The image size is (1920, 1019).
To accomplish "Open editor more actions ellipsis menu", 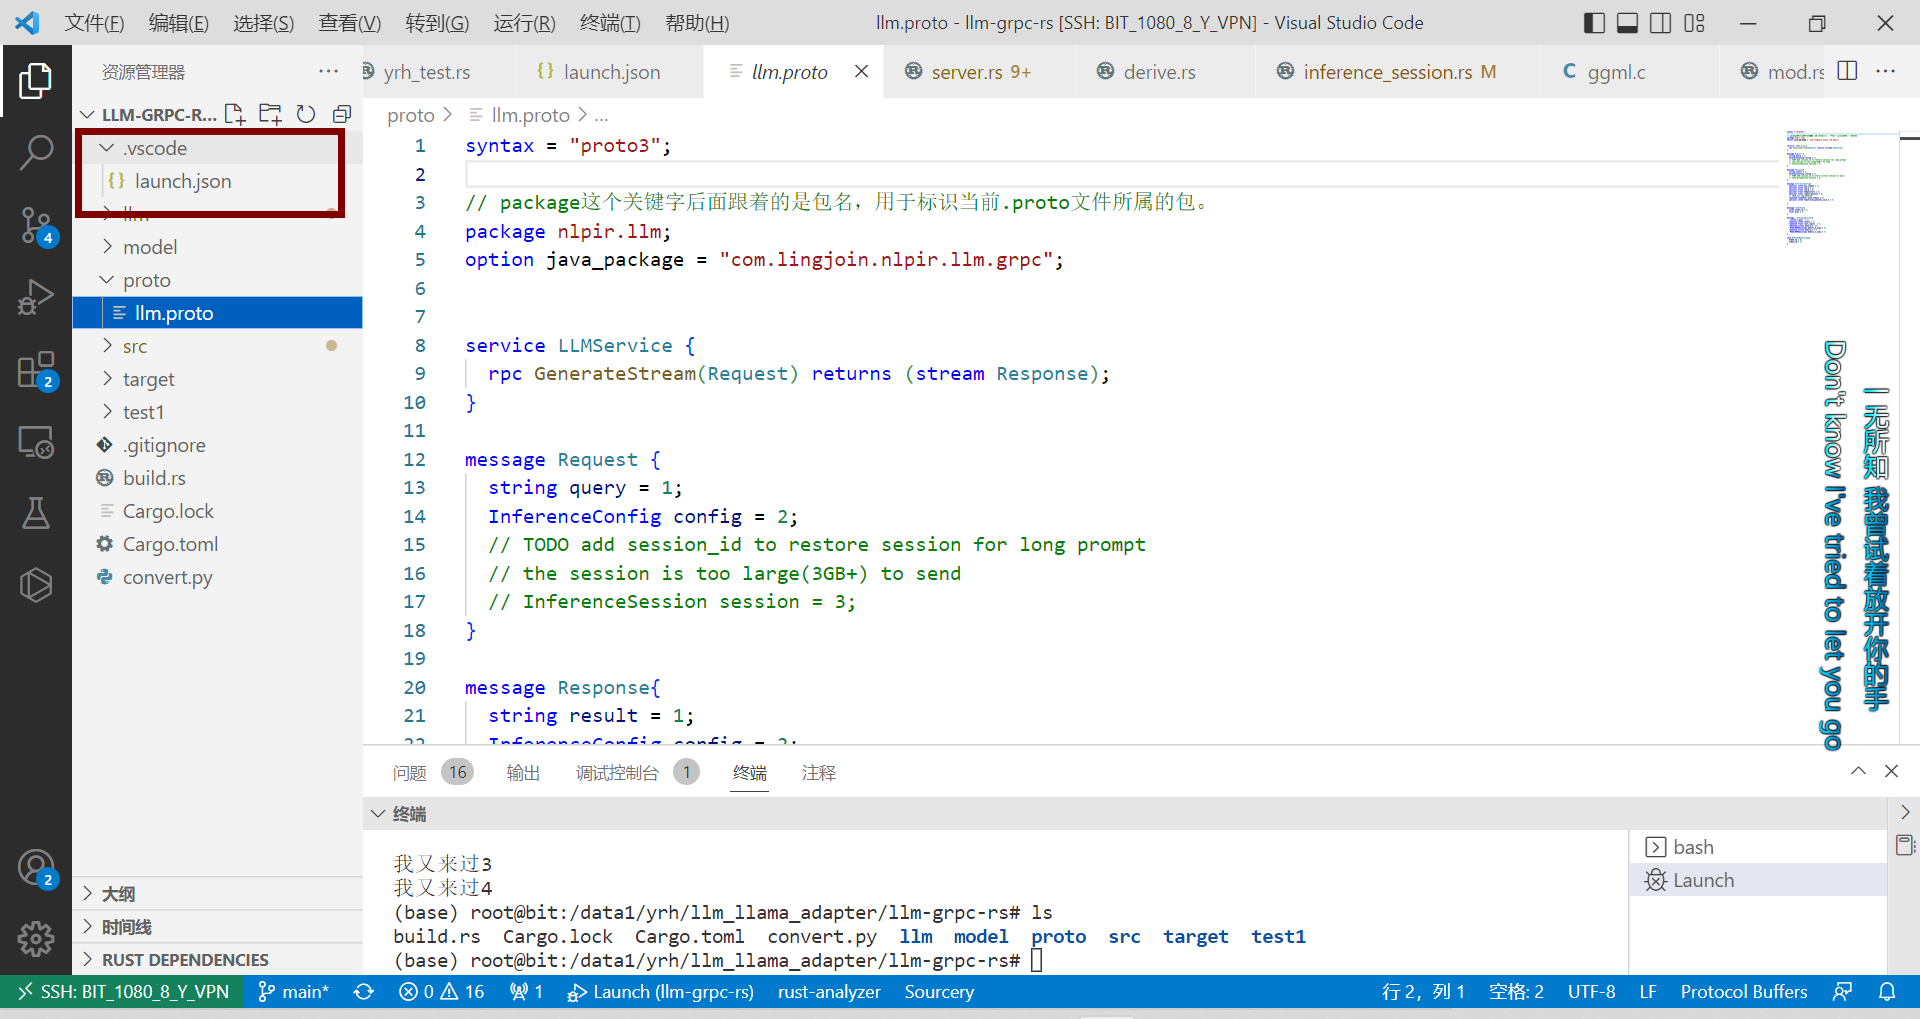I will (1886, 71).
